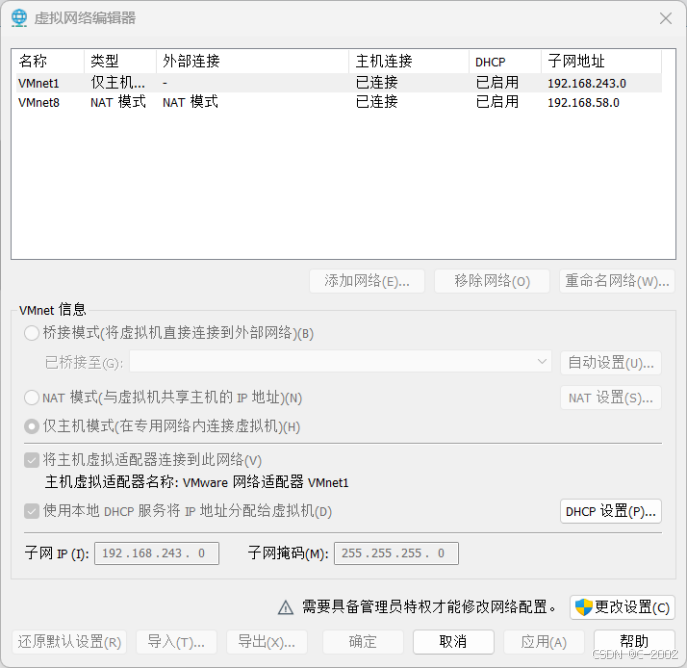Screen dimensions: 688x668
Task: Click 主机虚拟适配器名称 label text
Action: pyautogui.click(x=110, y=482)
